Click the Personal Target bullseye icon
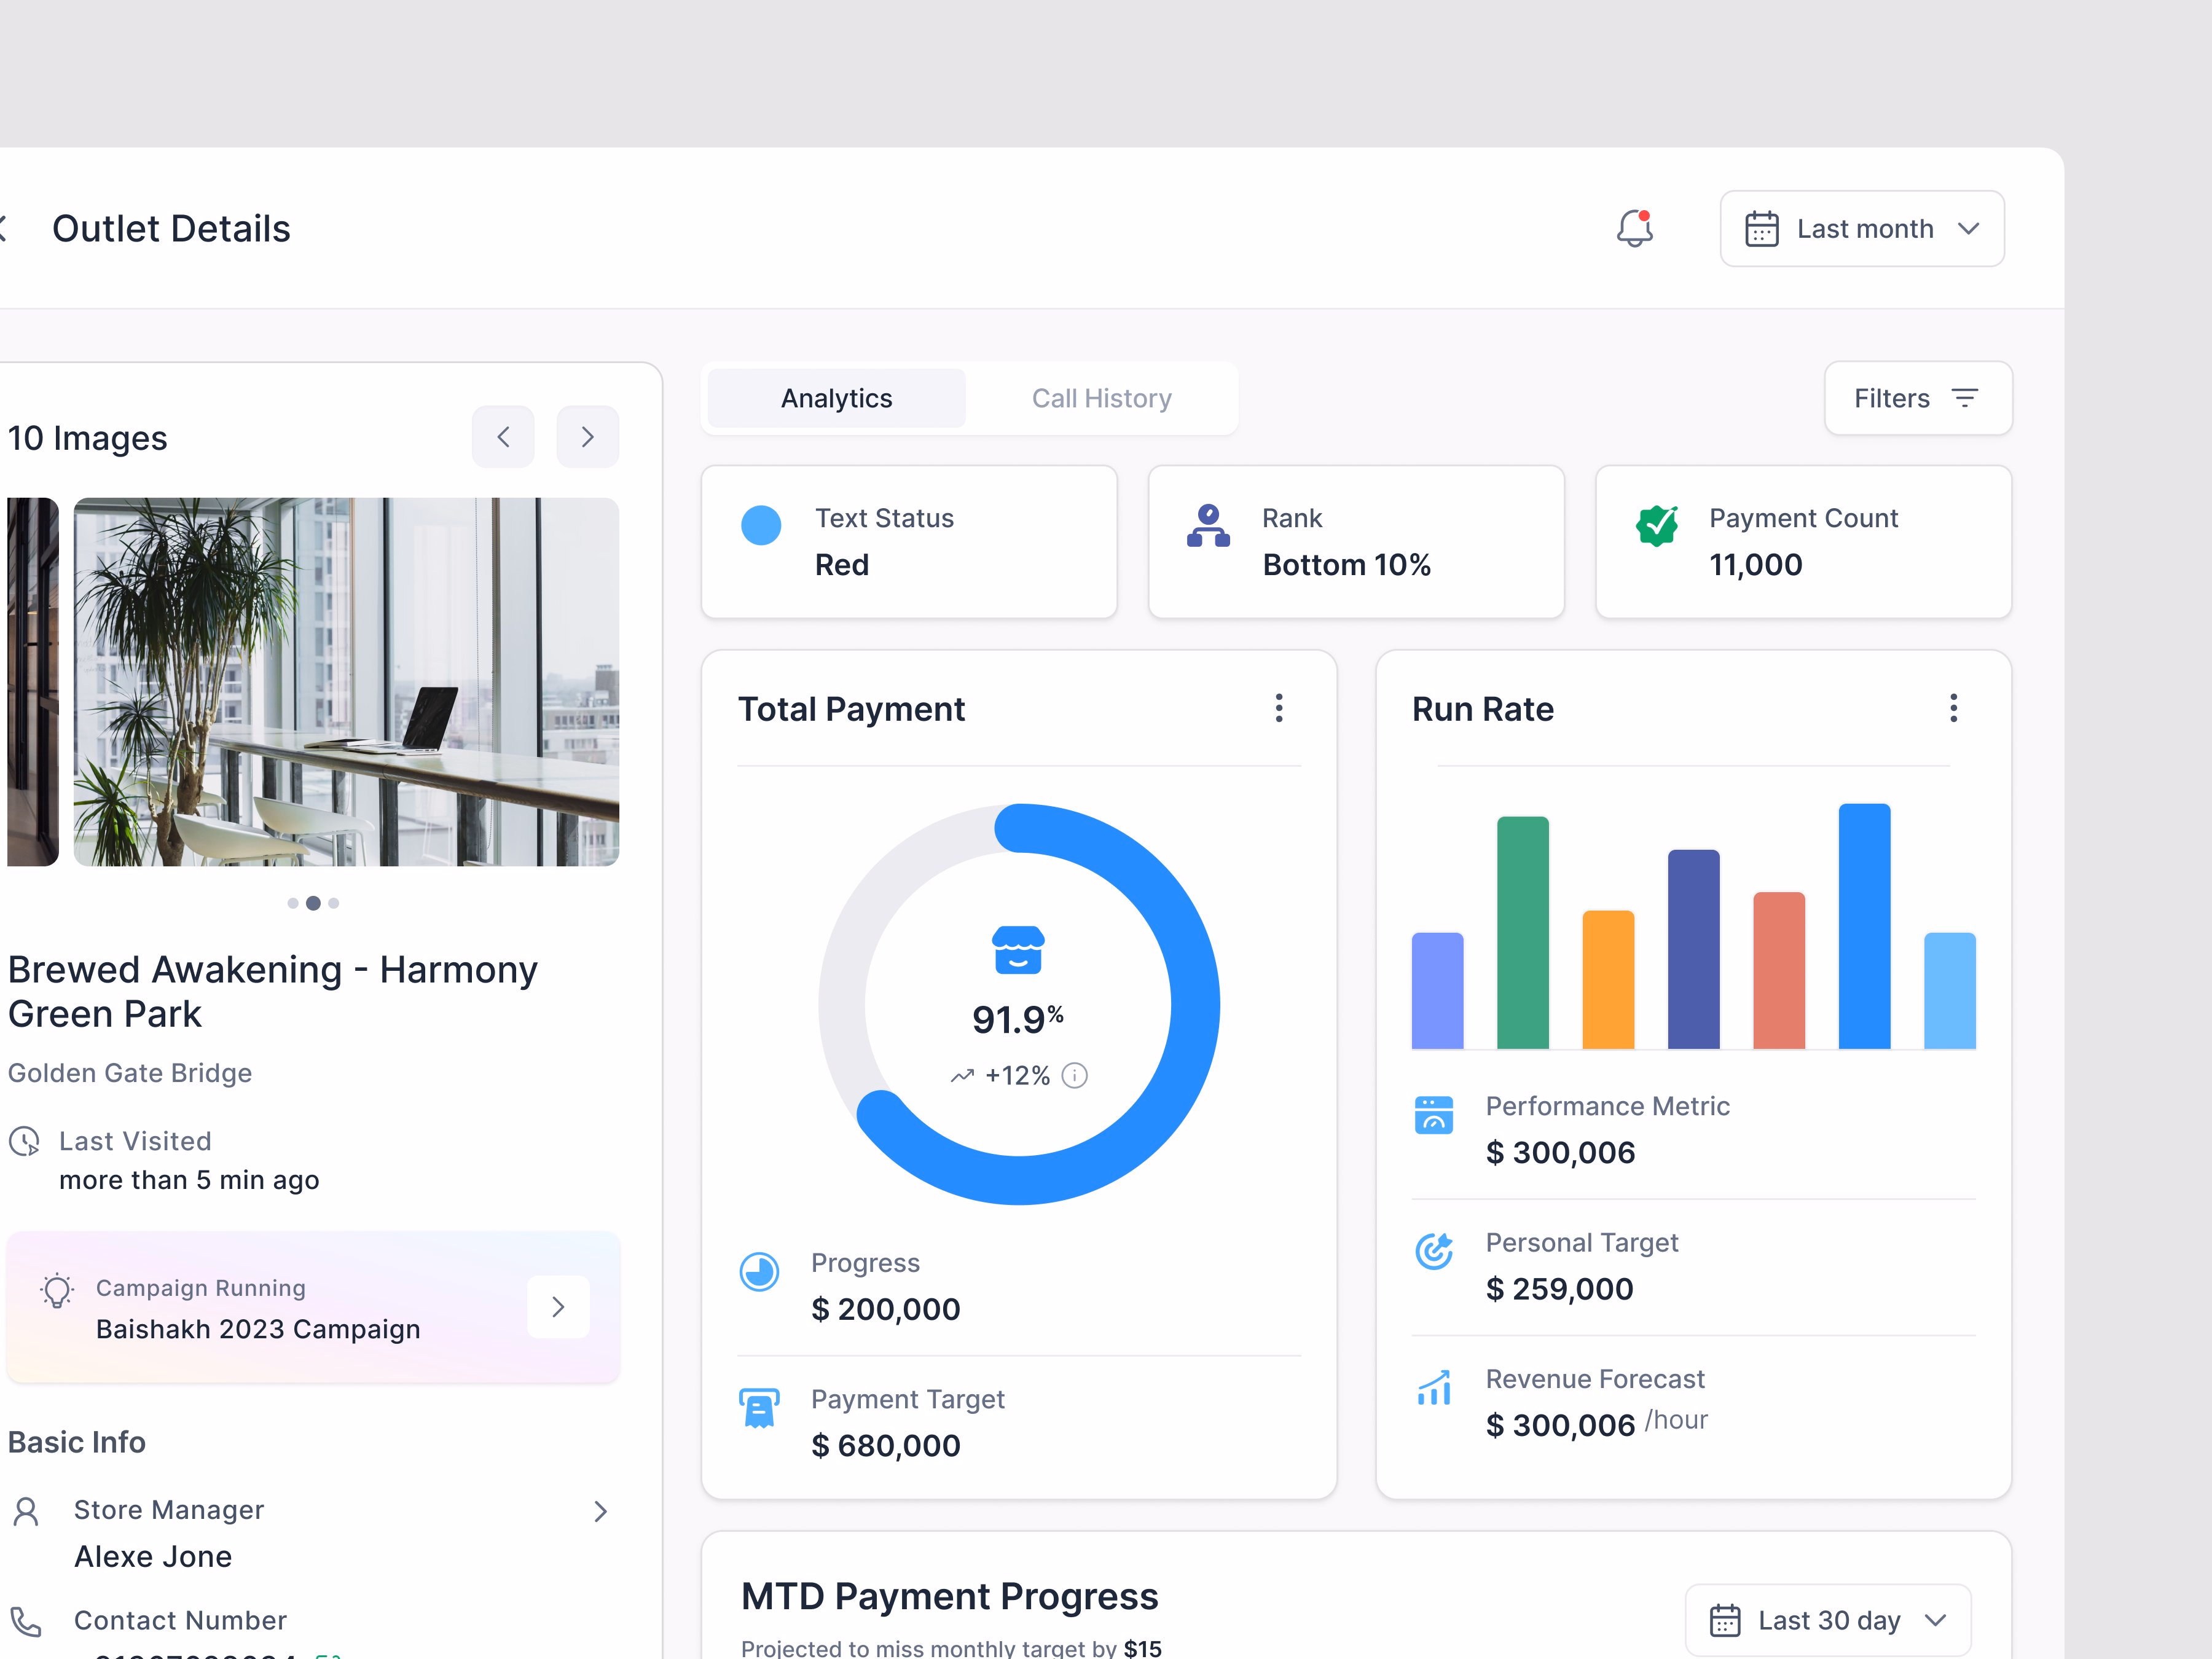Image resolution: width=2212 pixels, height=1659 pixels. pyautogui.click(x=1433, y=1250)
